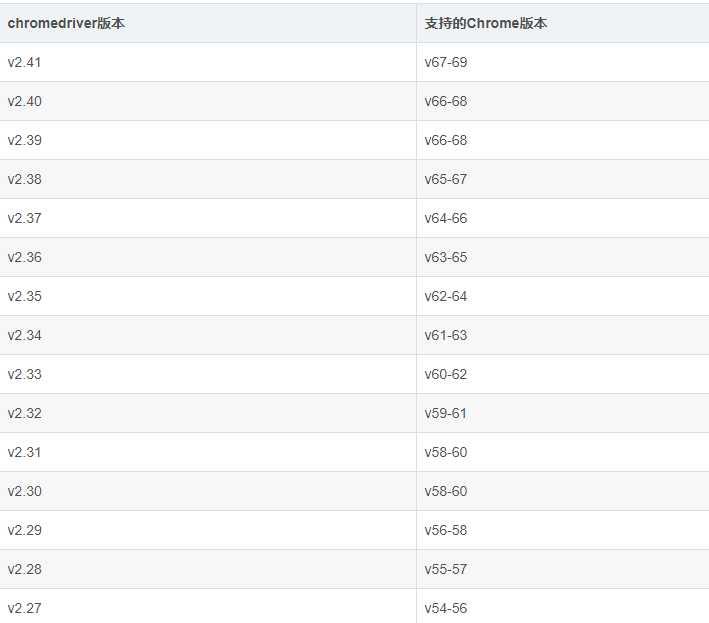709x623 pixels.
Task: Select the v61-63 Chrome version cell
Action: tap(563, 335)
